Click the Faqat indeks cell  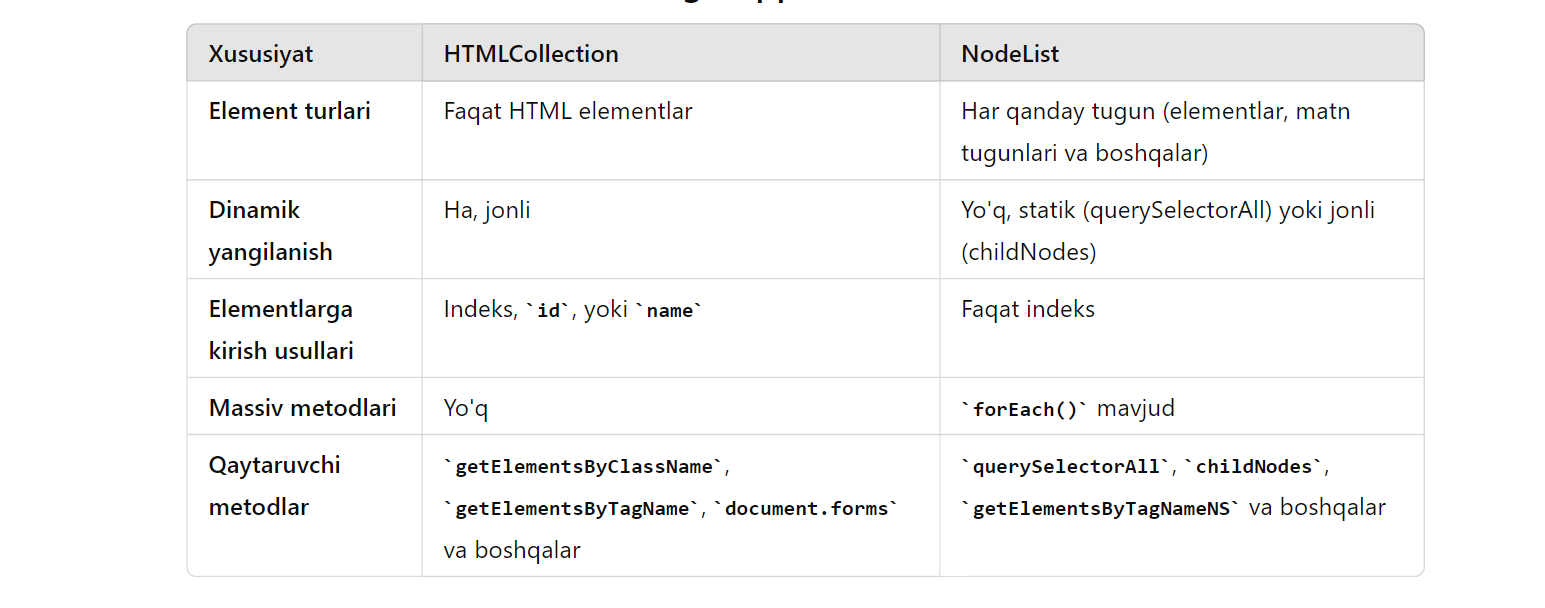pyautogui.click(x=1028, y=309)
